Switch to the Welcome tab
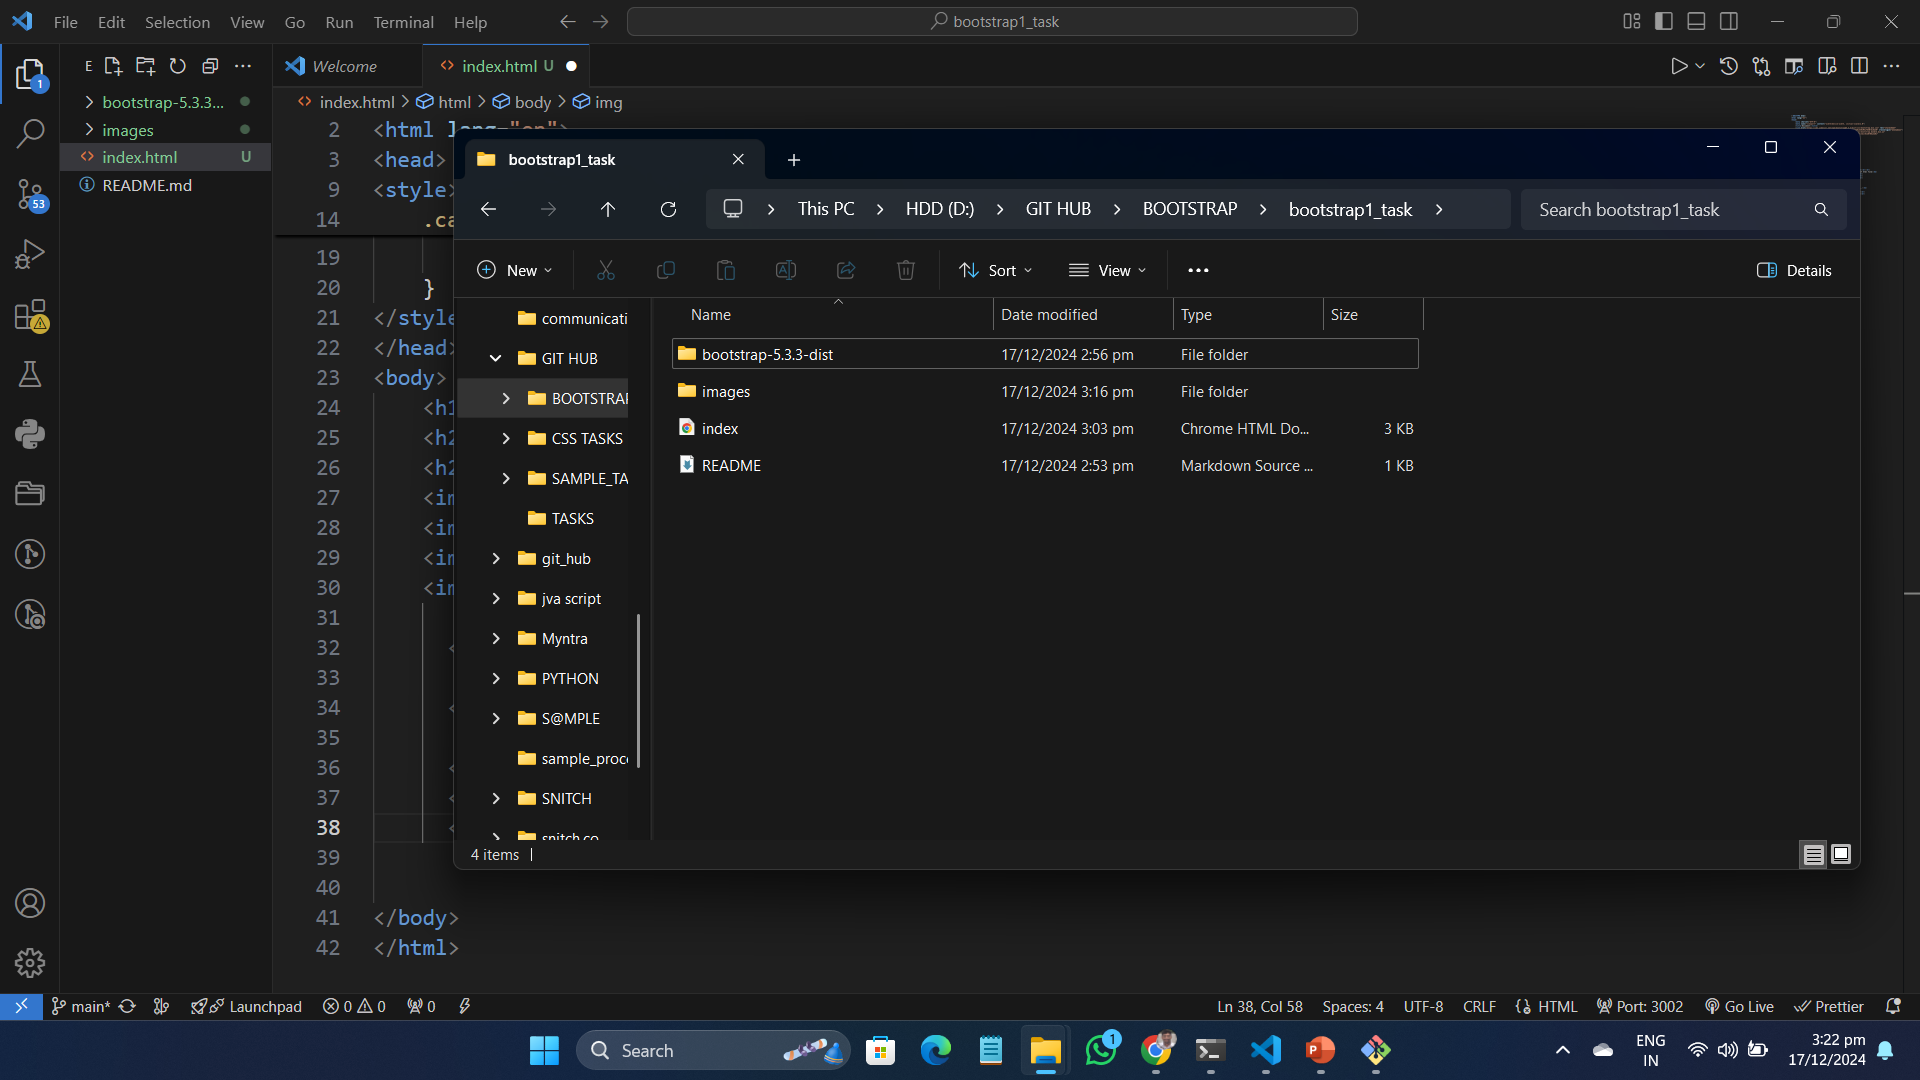The height and width of the screenshot is (1080, 1920). coord(344,66)
